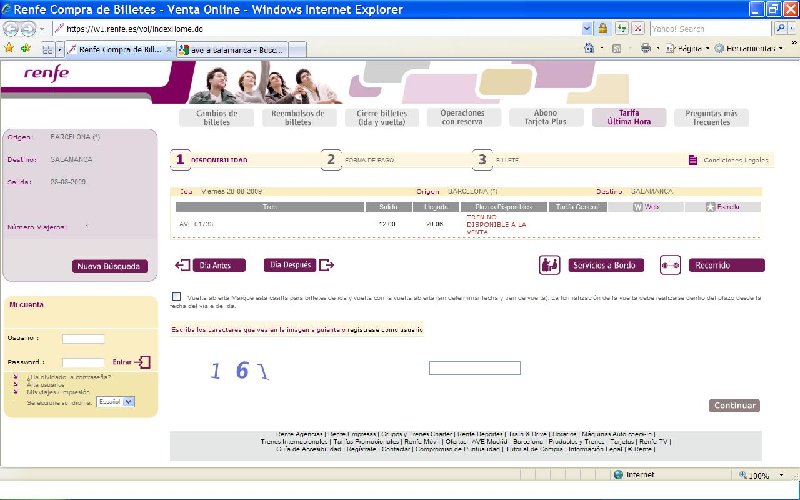Viewport: 800px width, 500px height.
Task: Open Condiciones Legales document link
Action: (x=728, y=160)
